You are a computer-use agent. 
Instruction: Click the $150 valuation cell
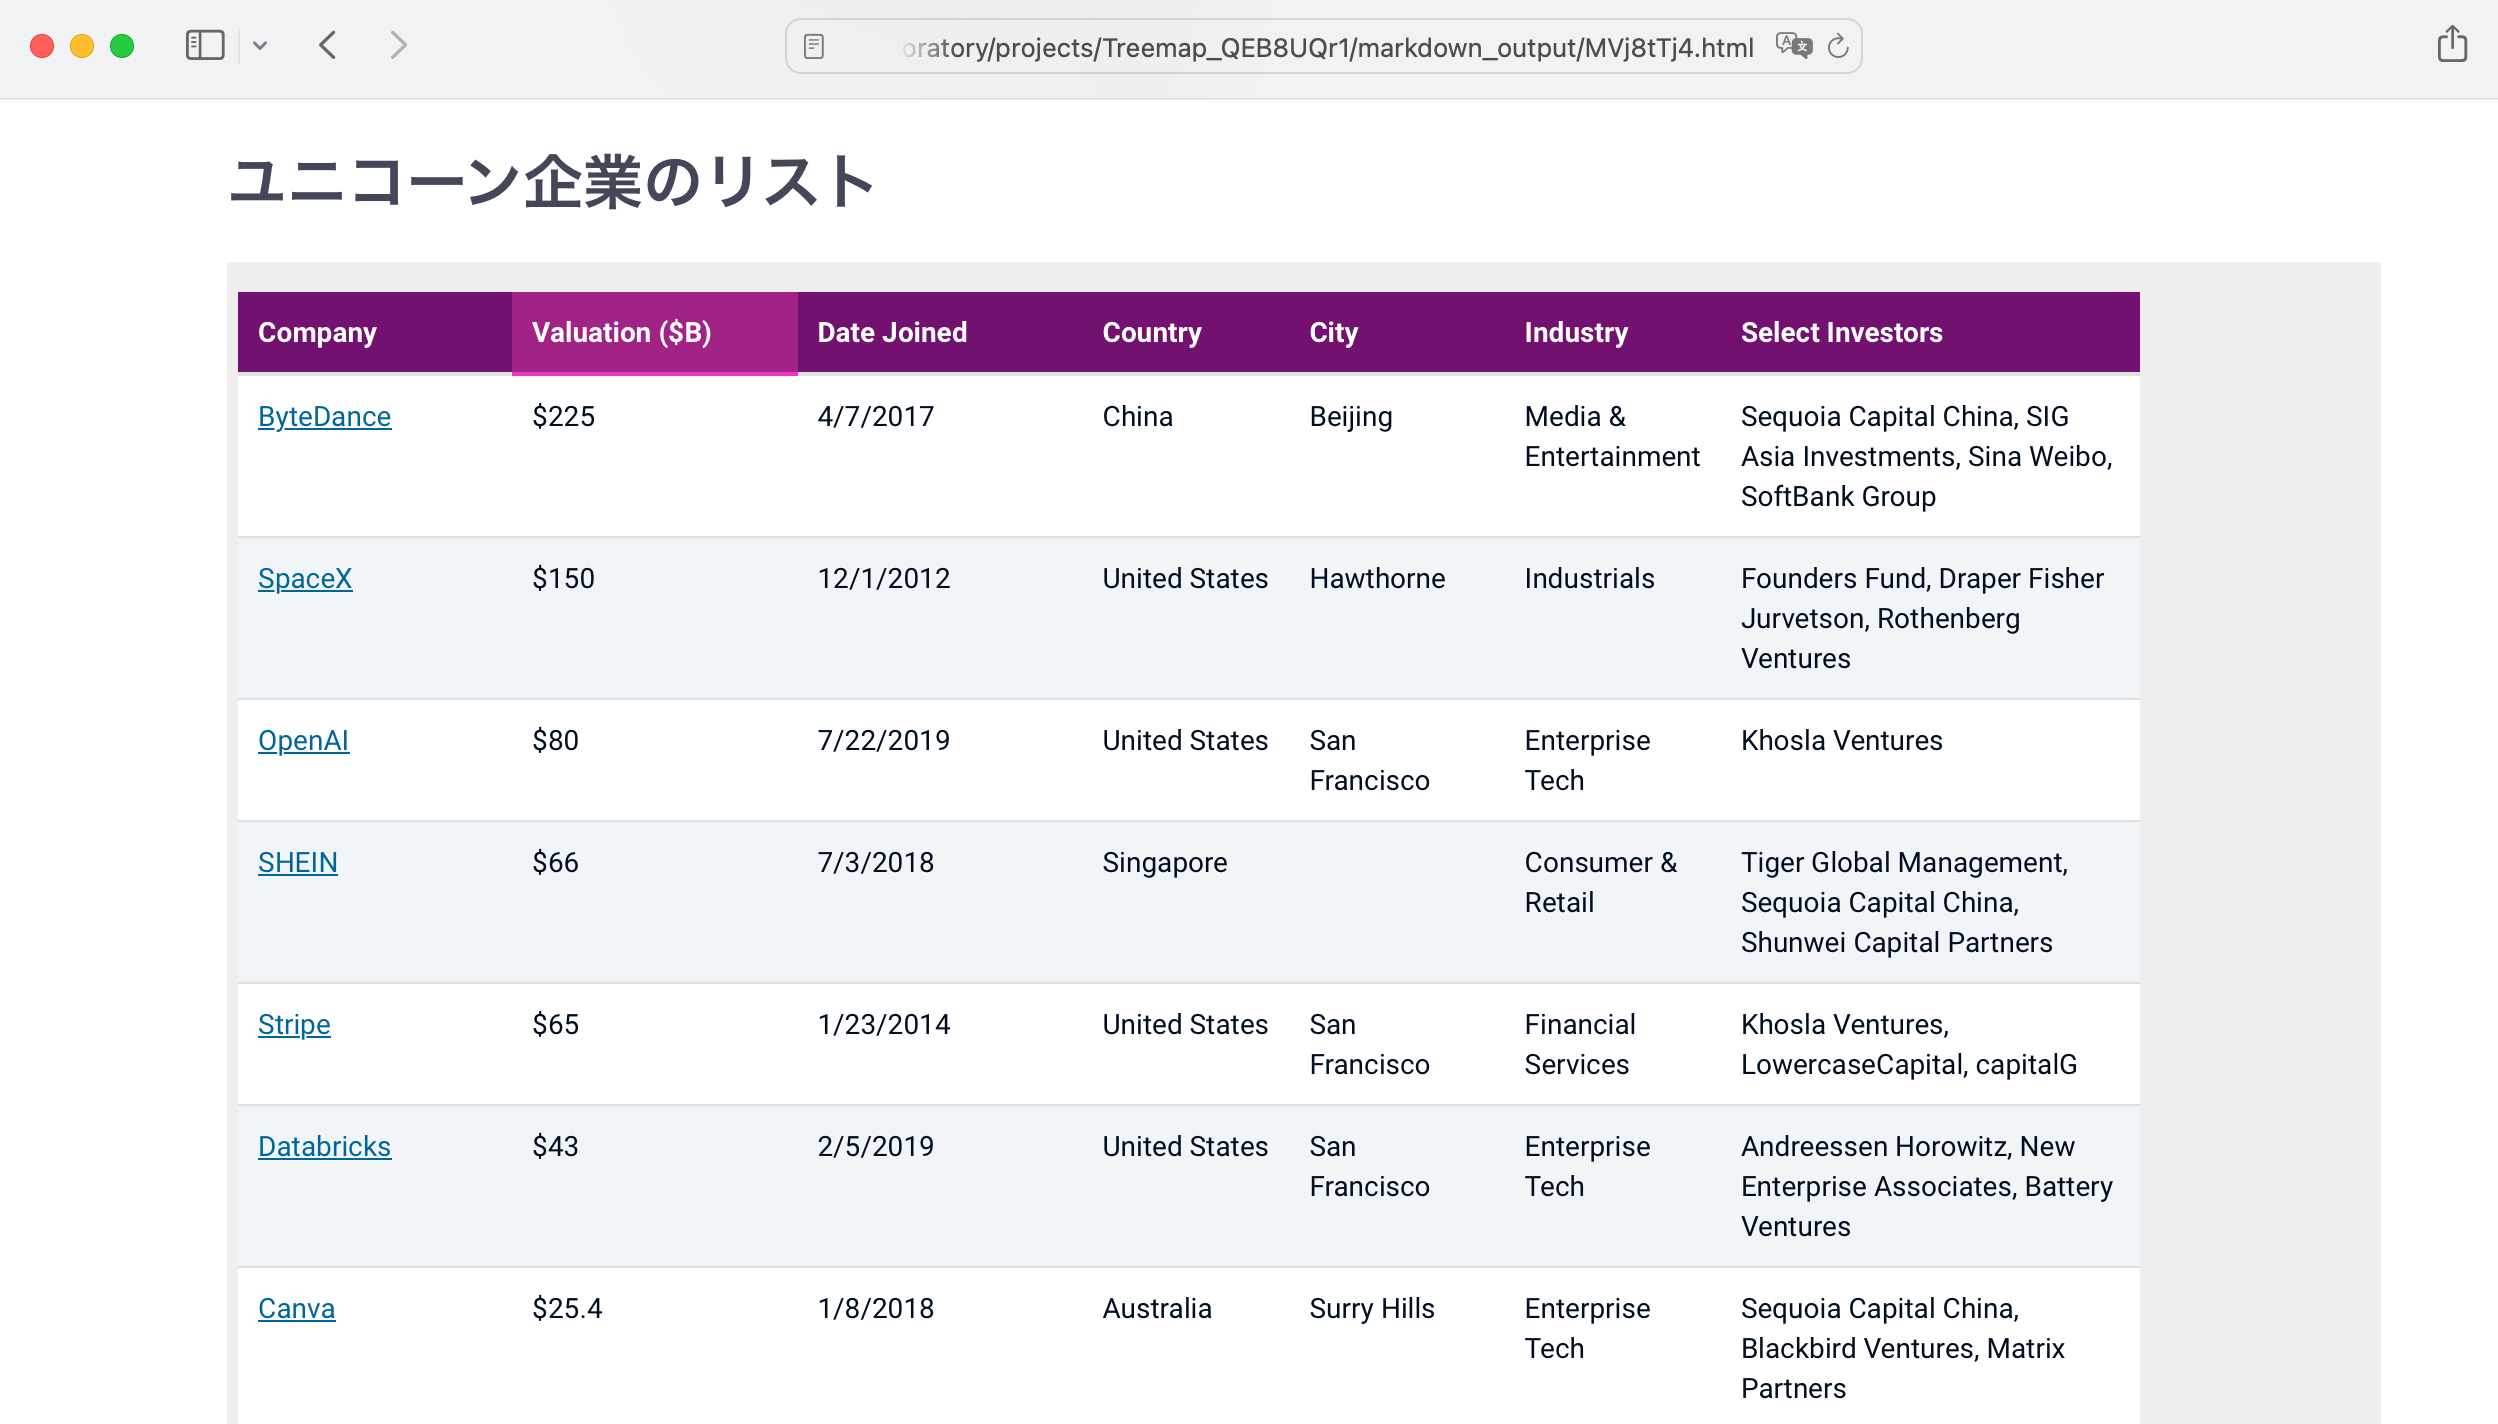pos(654,618)
